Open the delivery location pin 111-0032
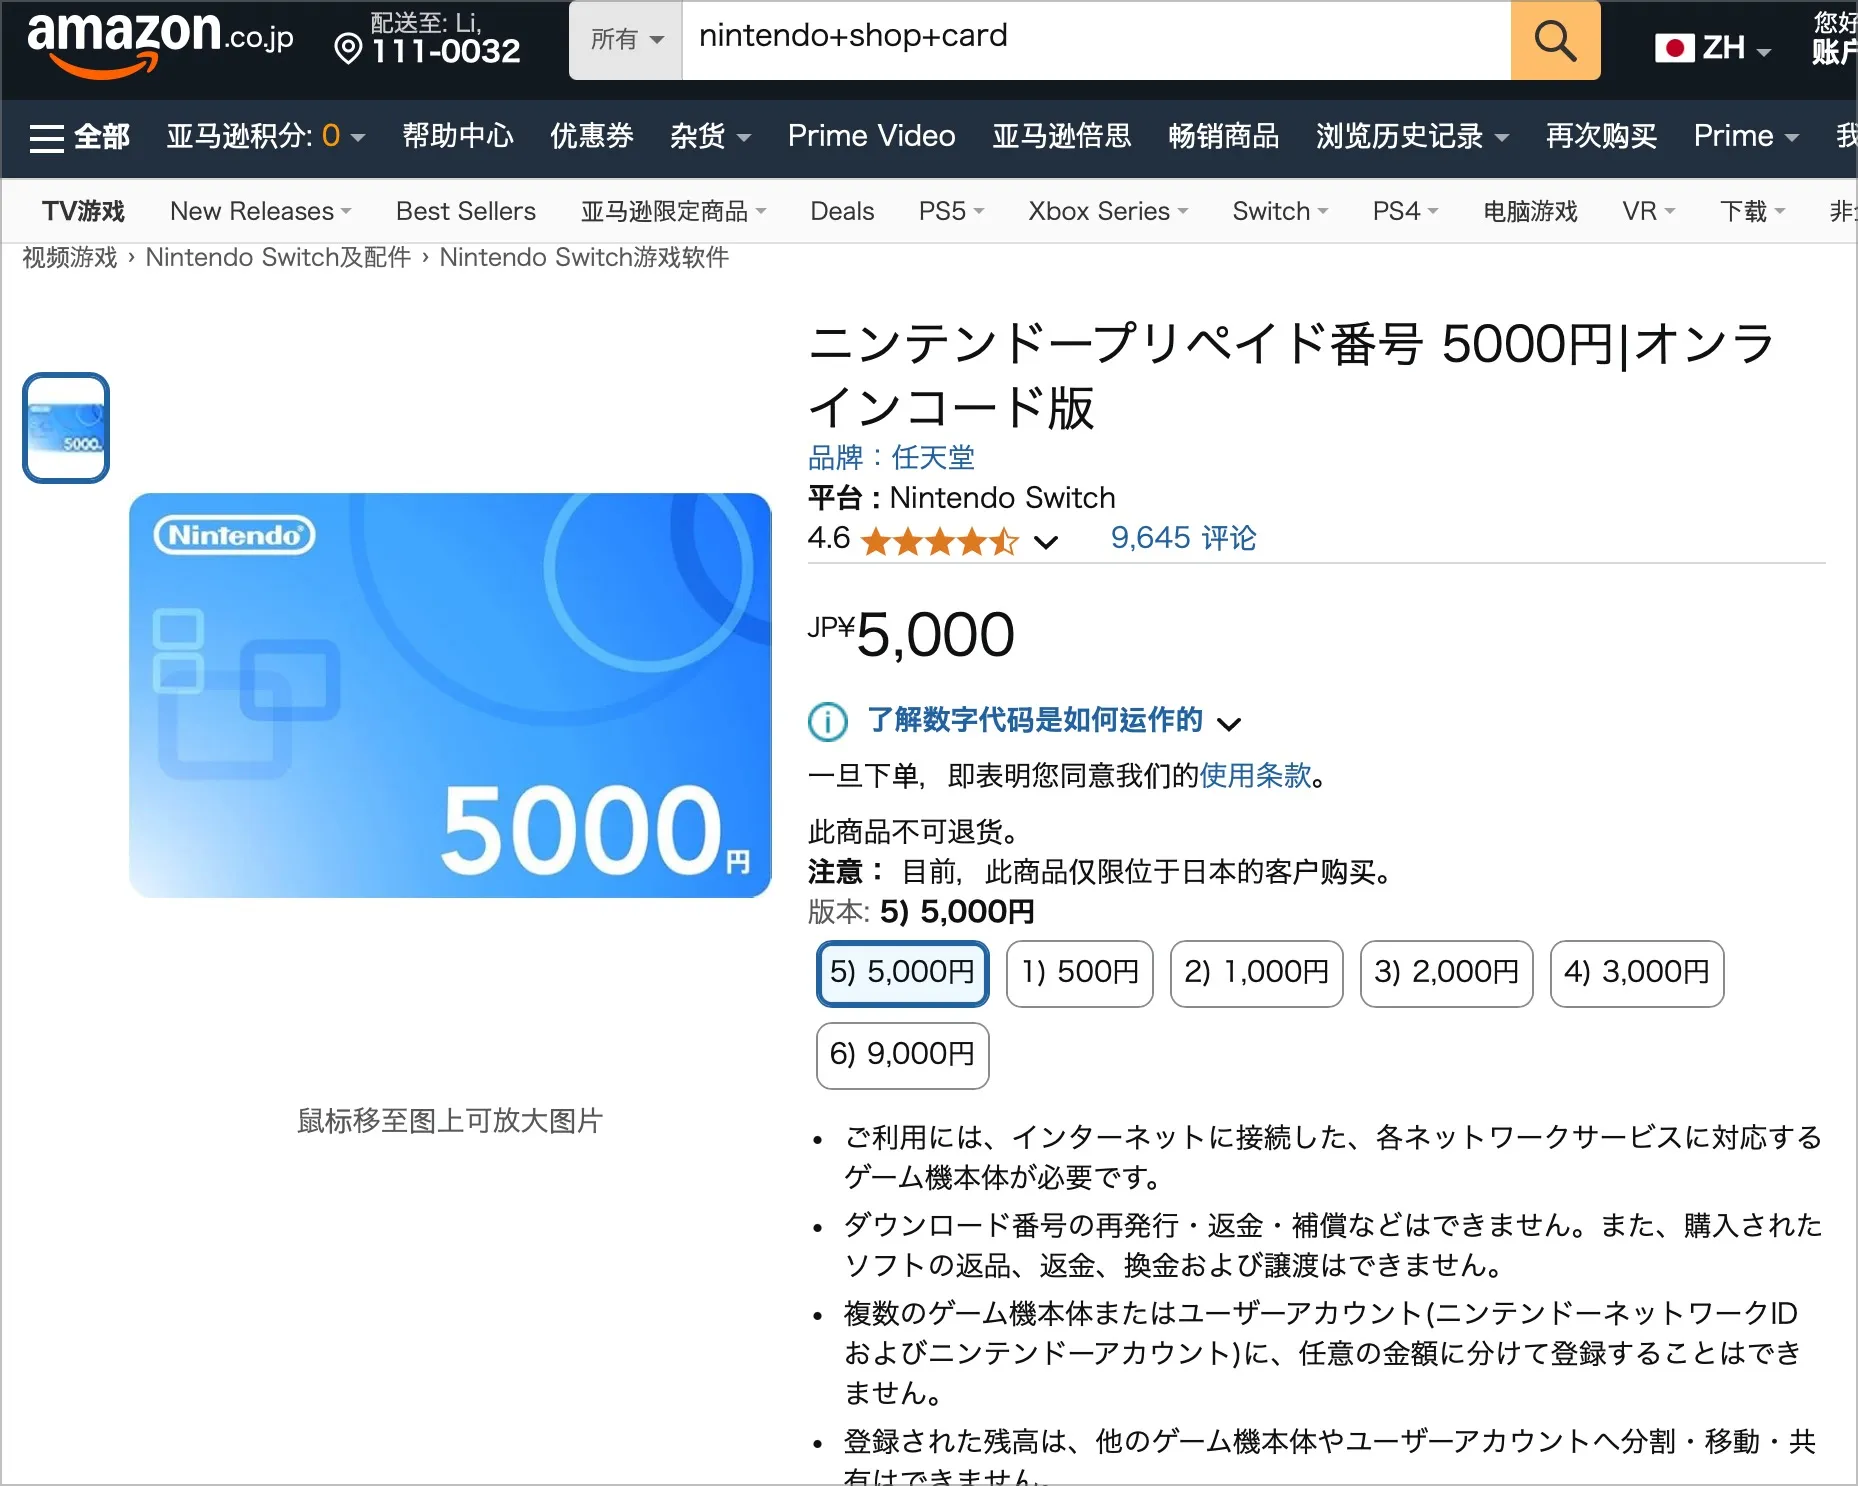 (x=427, y=40)
